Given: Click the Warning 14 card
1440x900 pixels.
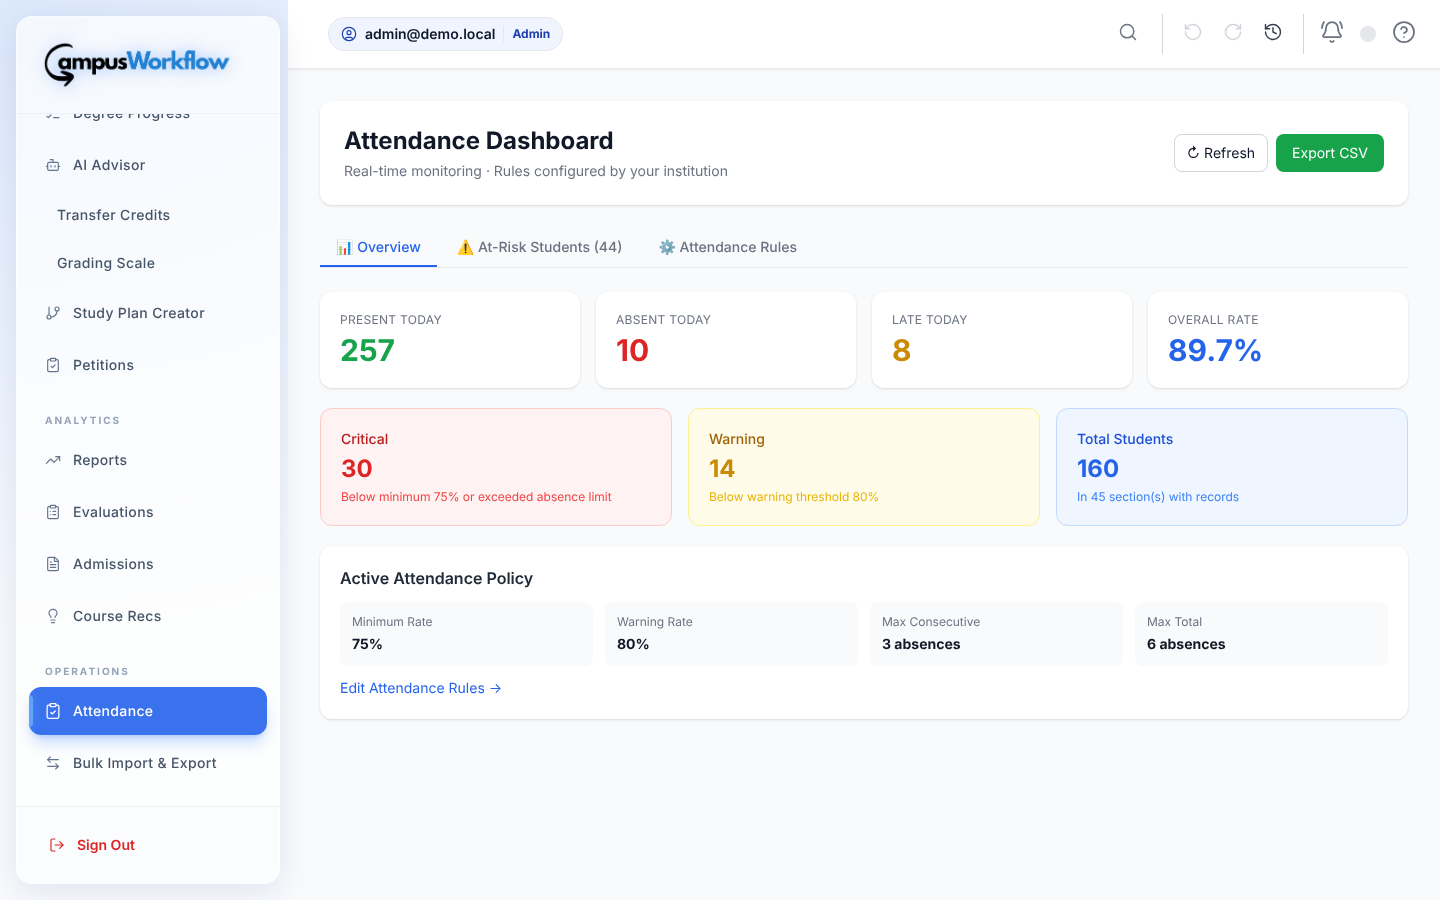Looking at the screenshot, I should pos(864,467).
